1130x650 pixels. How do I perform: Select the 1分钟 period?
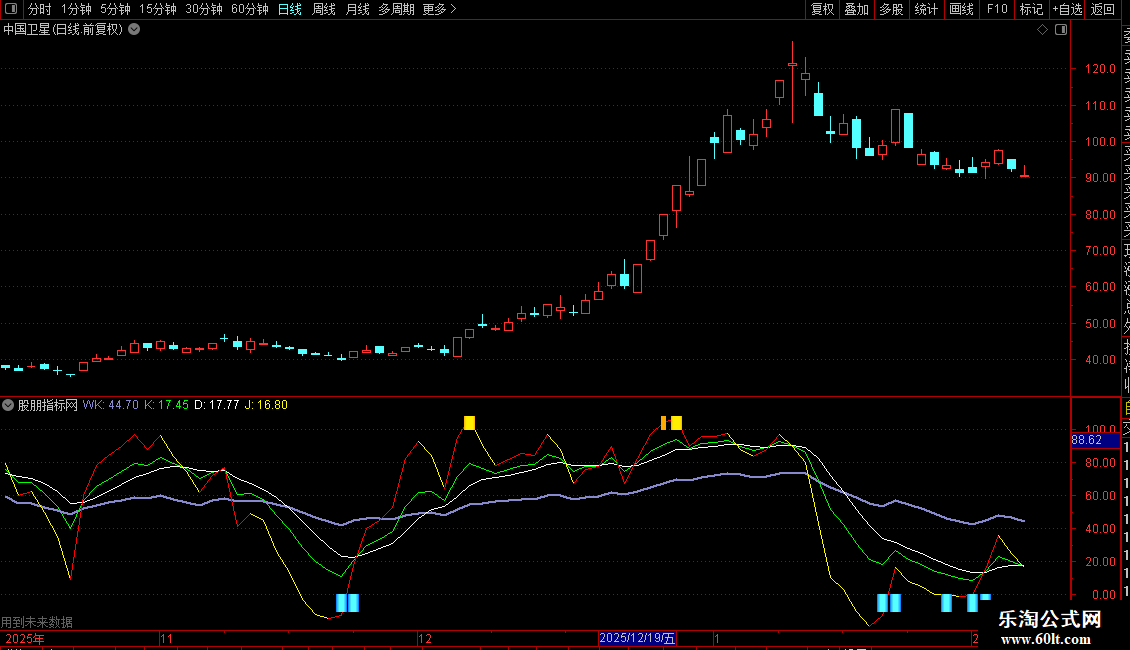[76, 9]
